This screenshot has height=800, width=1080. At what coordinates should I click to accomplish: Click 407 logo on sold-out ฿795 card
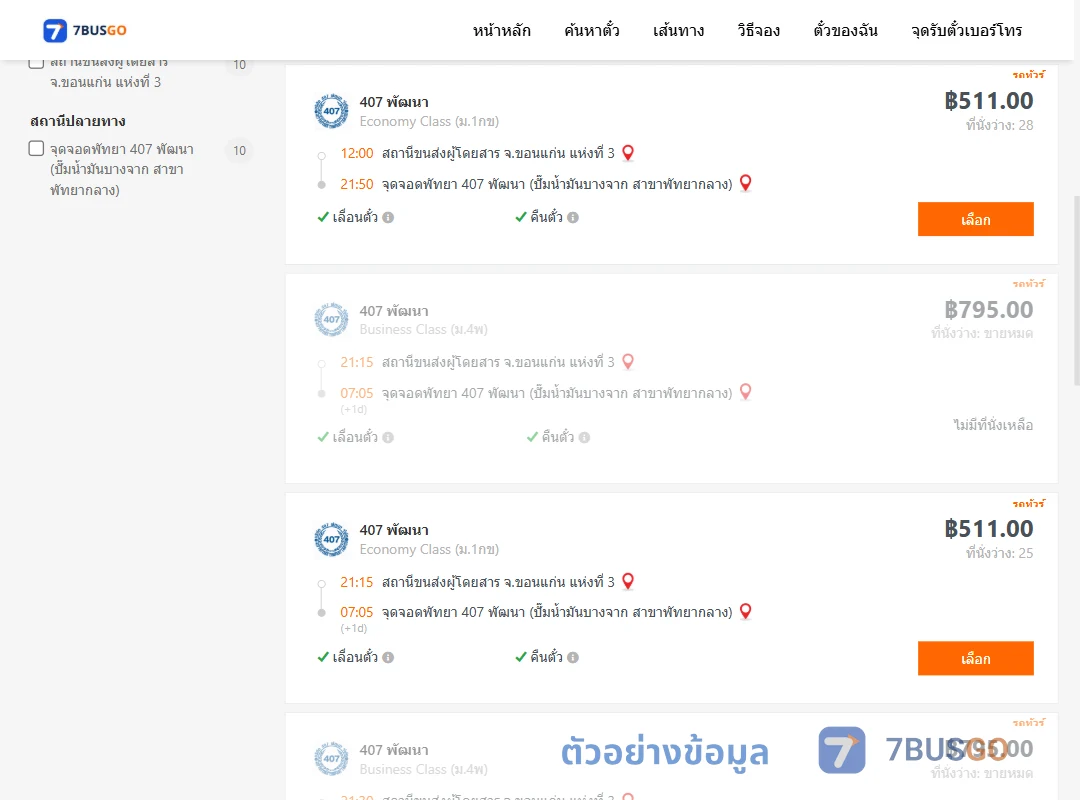(x=331, y=320)
